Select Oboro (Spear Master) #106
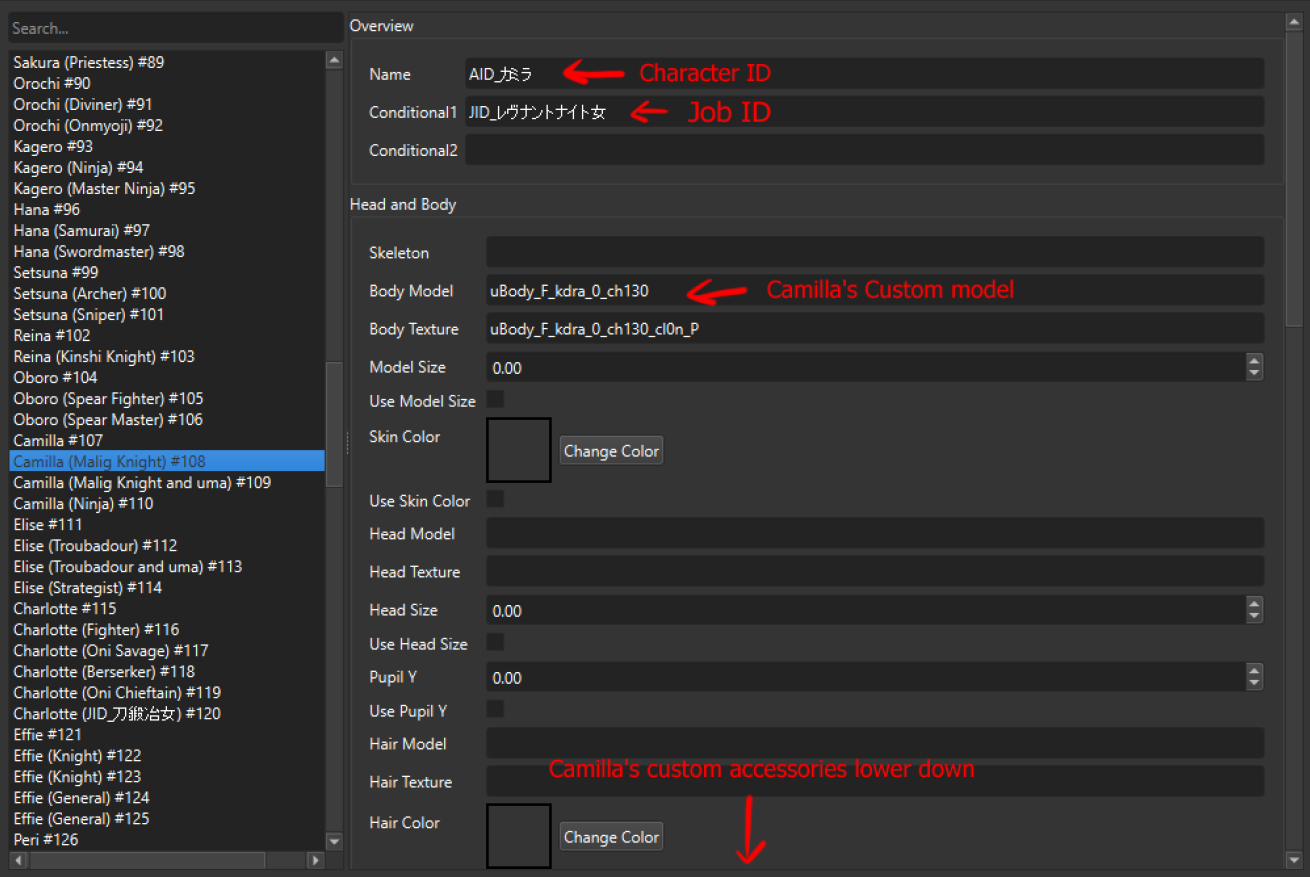Screen dimensions: 1310x877 point(167,419)
